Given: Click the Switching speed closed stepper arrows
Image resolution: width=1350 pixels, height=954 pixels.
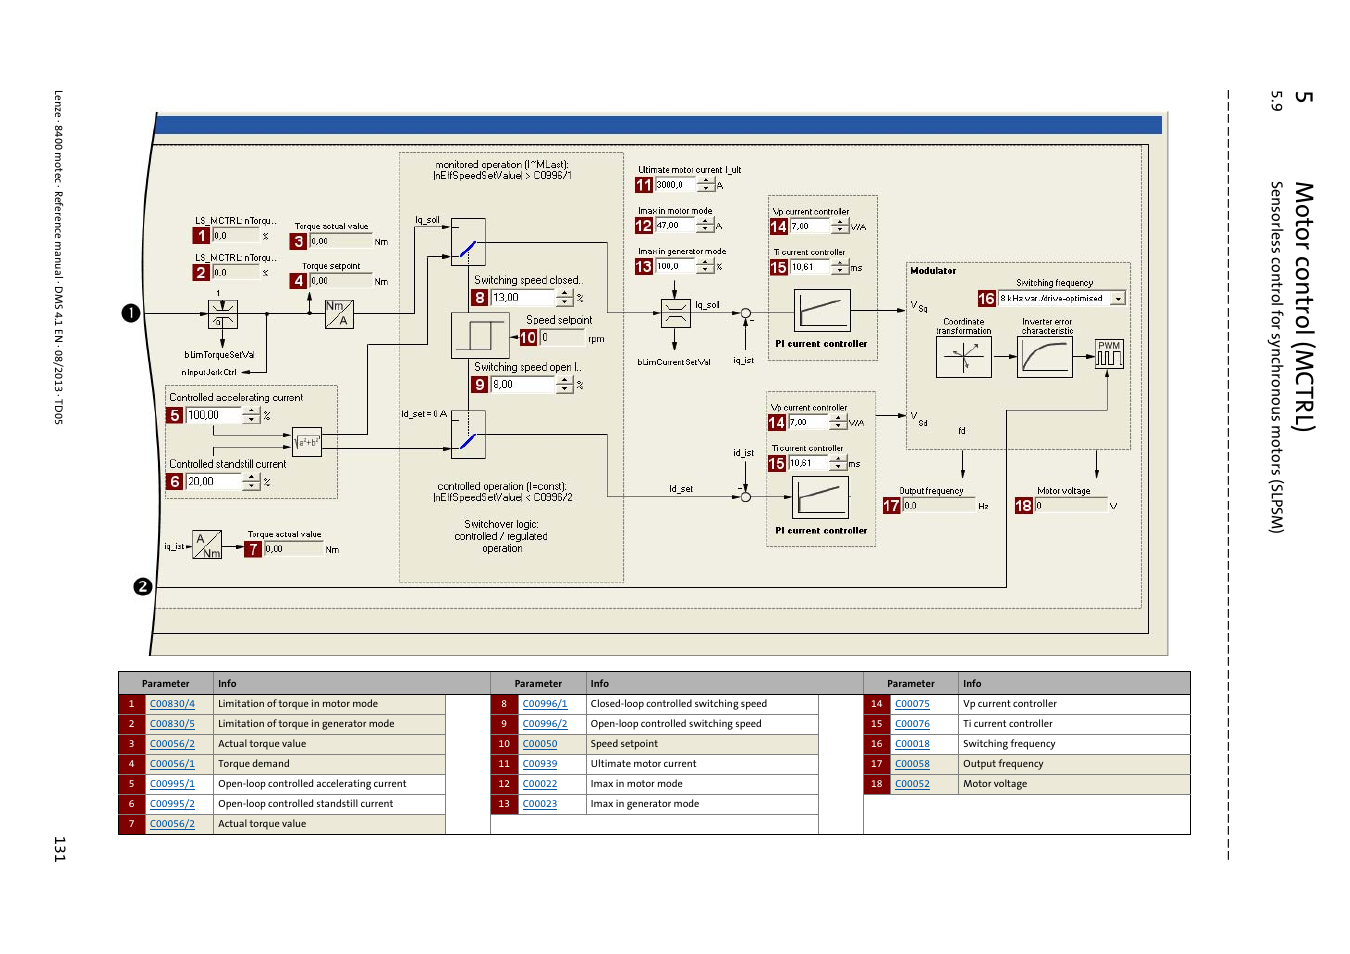Looking at the screenshot, I should tap(564, 297).
